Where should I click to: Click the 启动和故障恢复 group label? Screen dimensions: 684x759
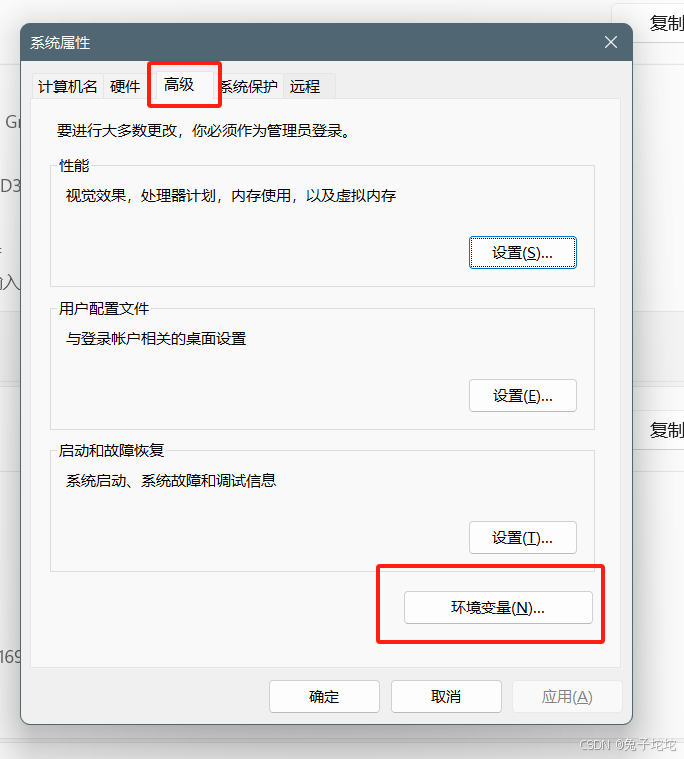point(111,450)
